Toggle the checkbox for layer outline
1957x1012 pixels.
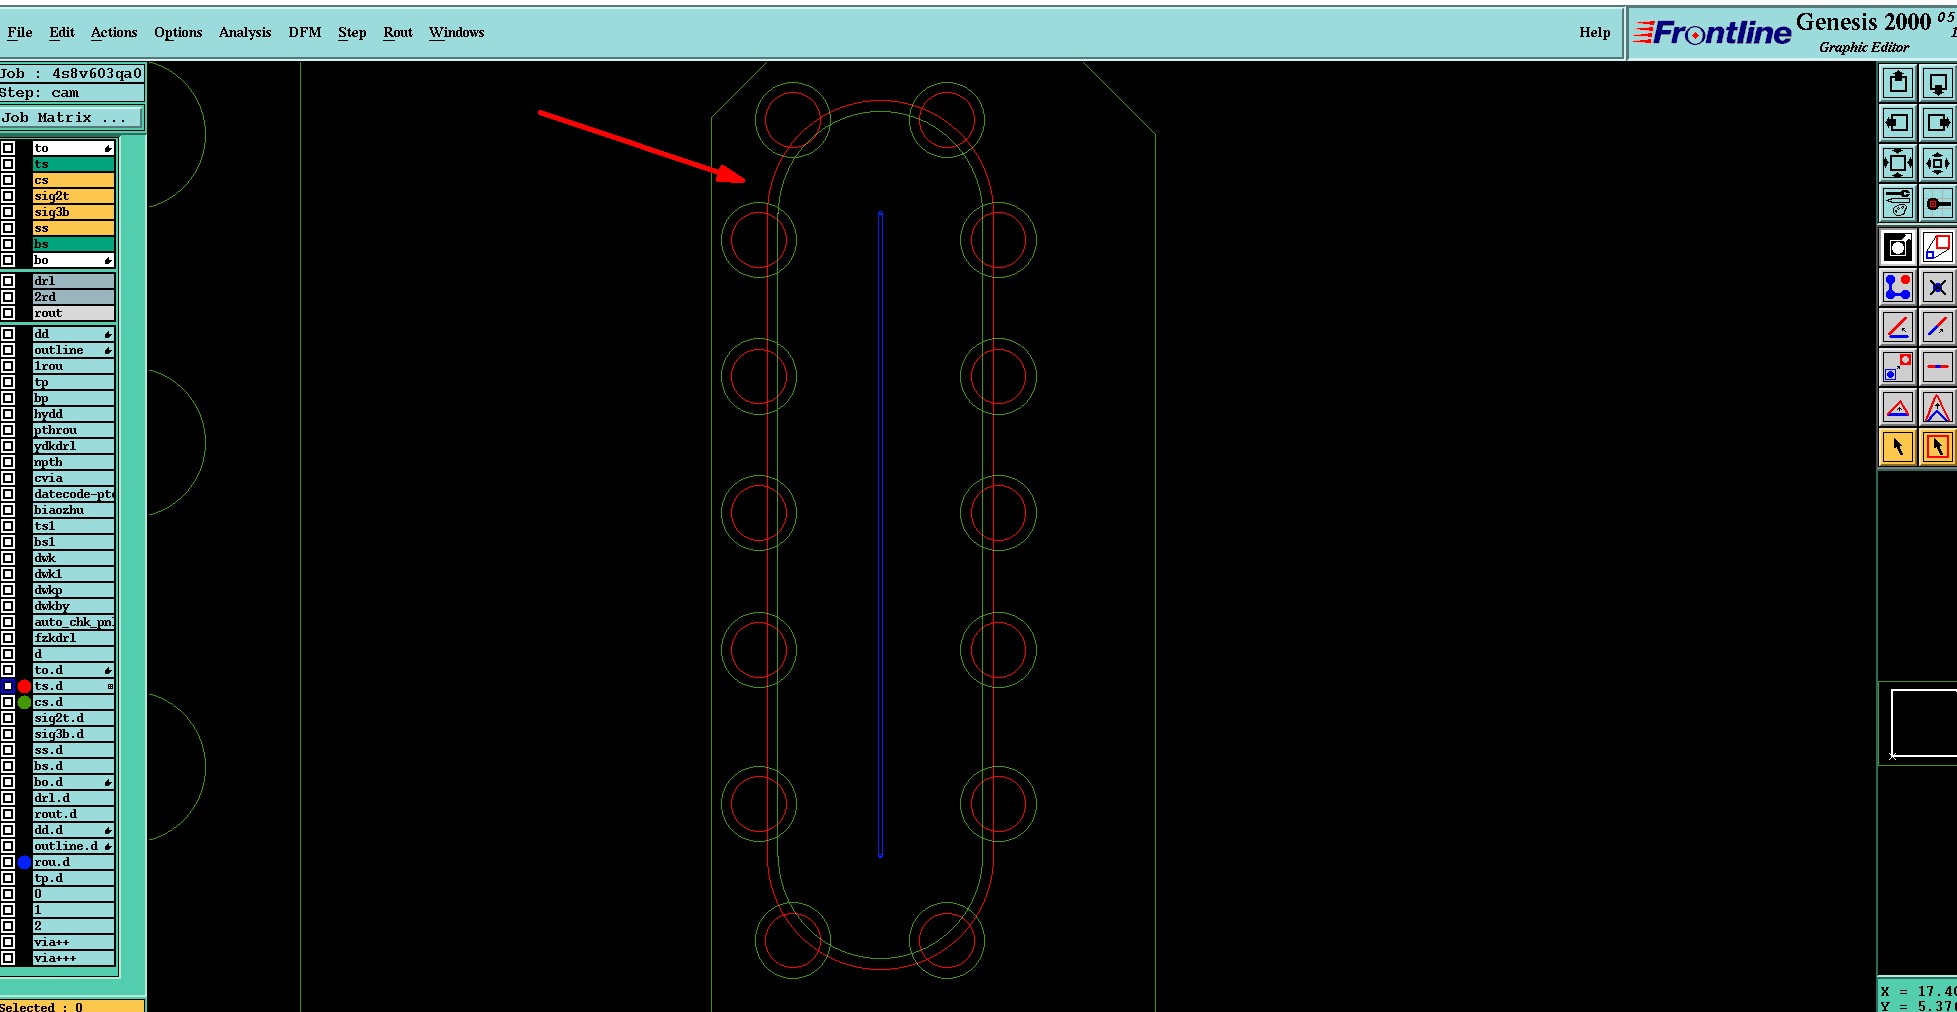(x=8, y=350)
